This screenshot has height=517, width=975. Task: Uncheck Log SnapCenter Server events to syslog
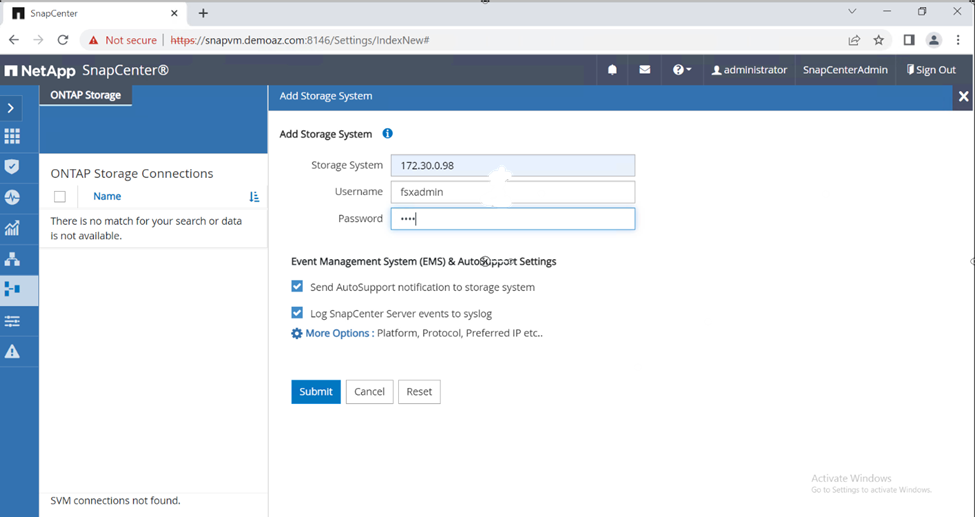click(x=297, y=313)
